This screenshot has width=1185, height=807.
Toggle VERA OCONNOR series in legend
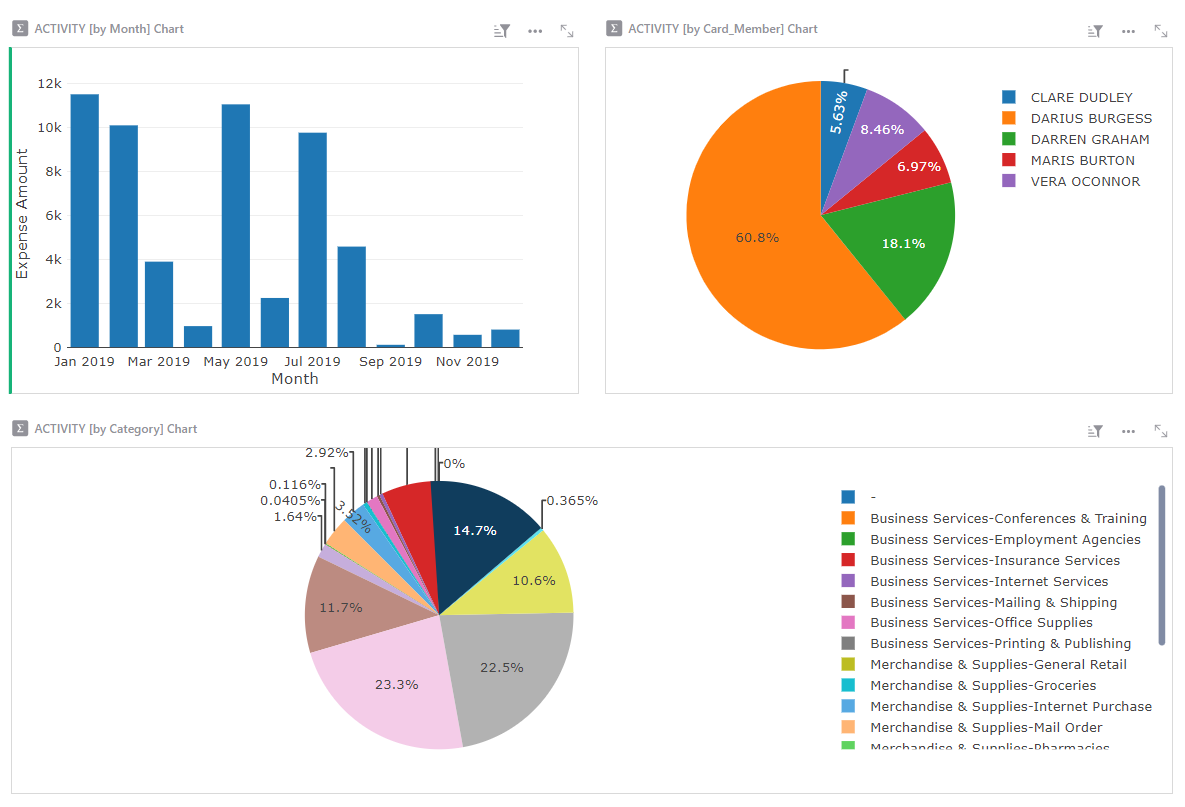[x=1085, y=181]
